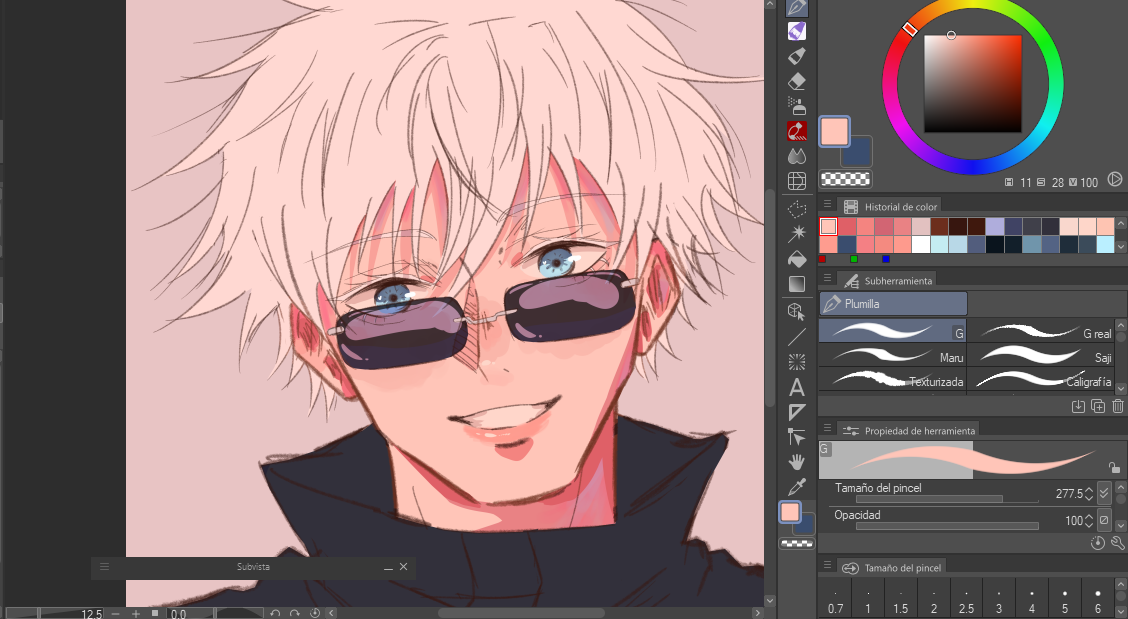The height and width of the screenshot is (619, 1128).
Task: Choose the G real pen
Action: point(1042,332)
